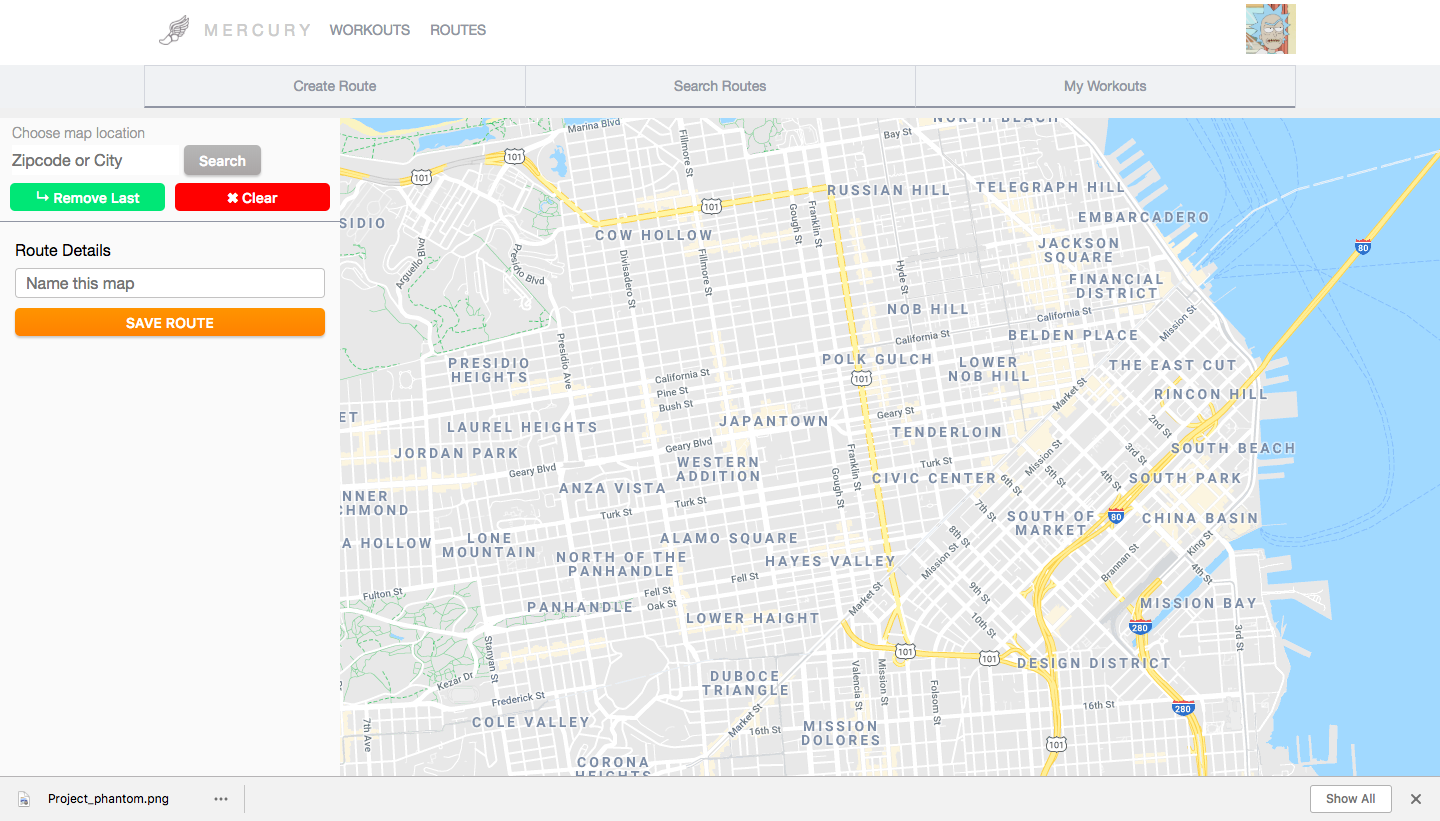
Task: Click the CHINA BASIN map label
Action: point(1200,518)
